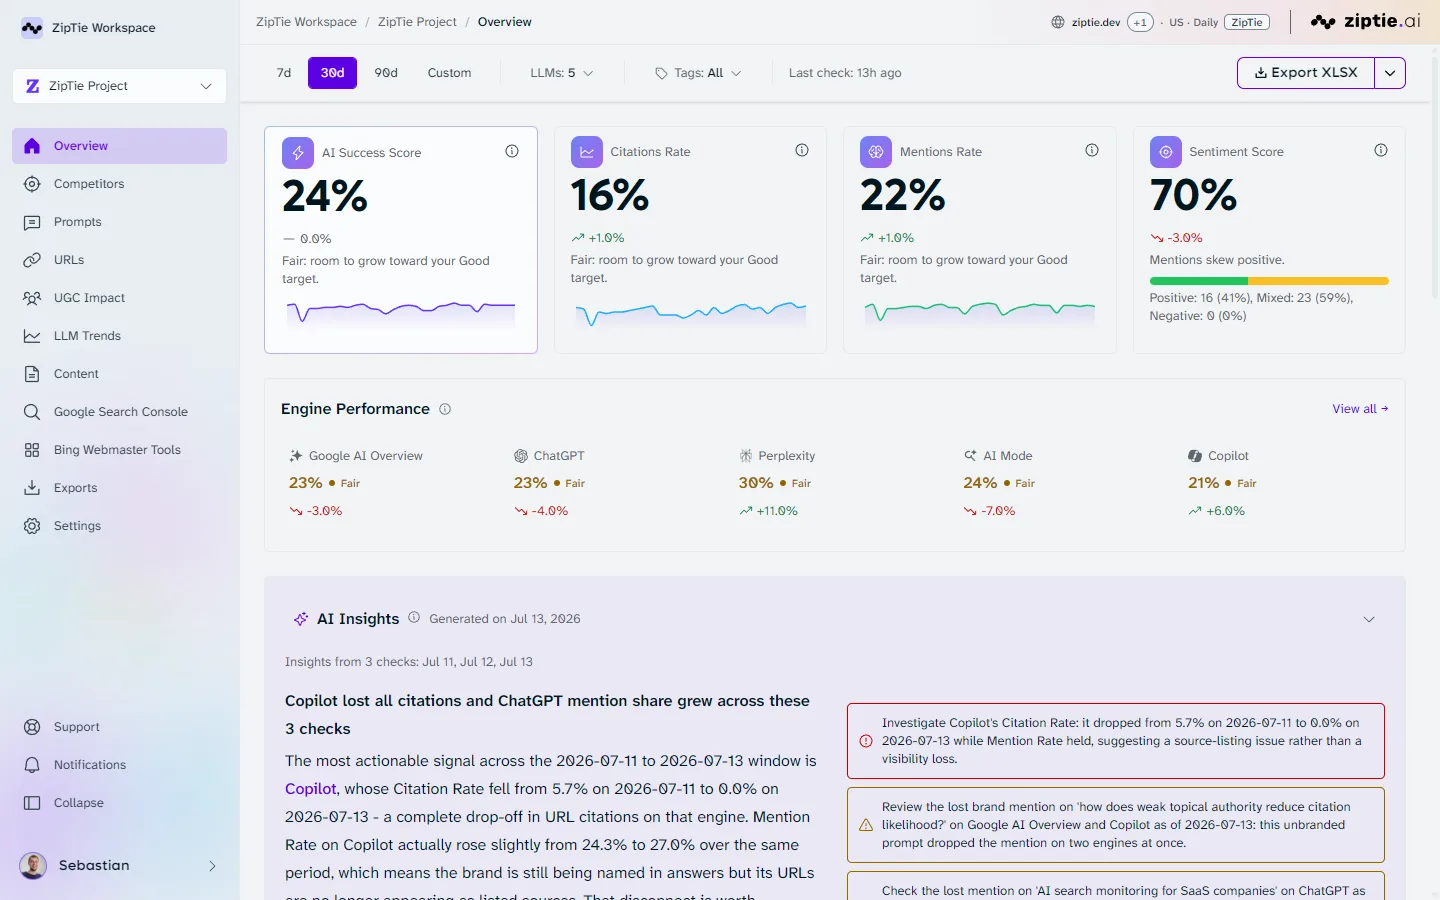Select the 90d time range

tap(386, 73)
